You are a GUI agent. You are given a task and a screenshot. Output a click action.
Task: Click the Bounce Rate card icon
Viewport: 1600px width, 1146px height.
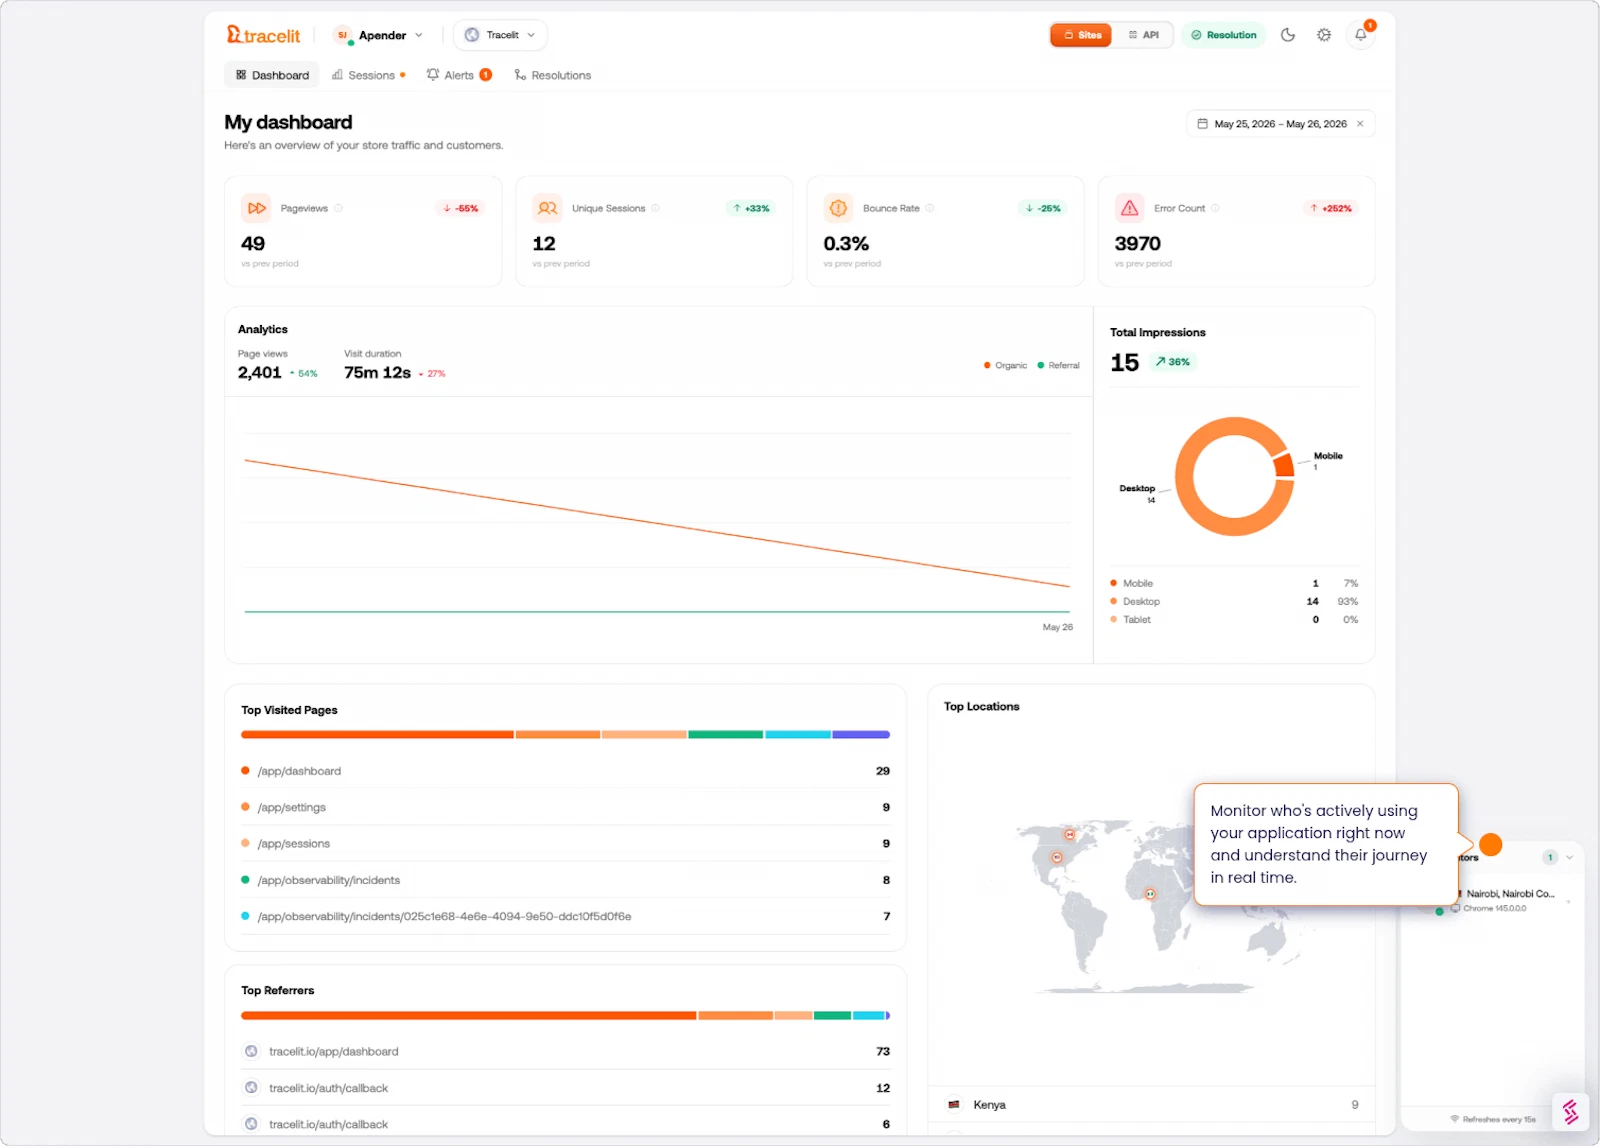click(x=839, y=208)
